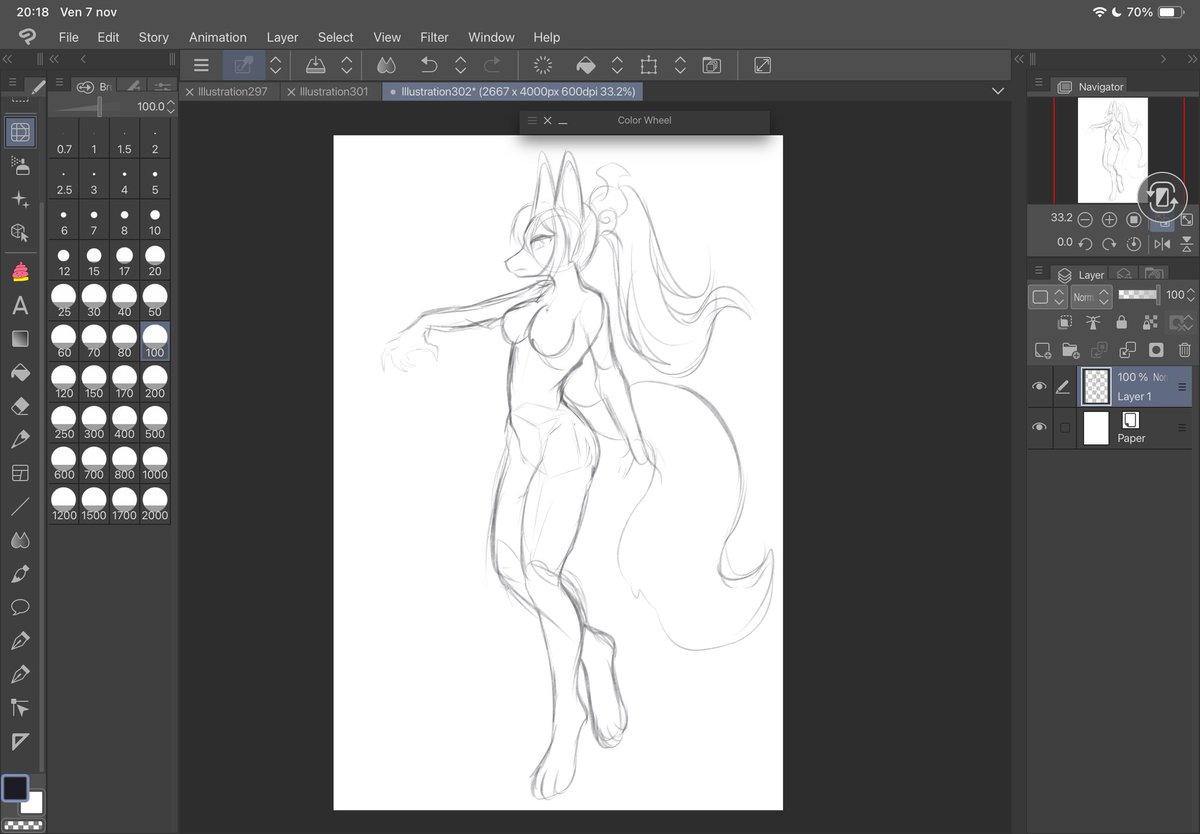
Task: Zoom in using the Navigator plus button
Action: [x=1109, y=219]
